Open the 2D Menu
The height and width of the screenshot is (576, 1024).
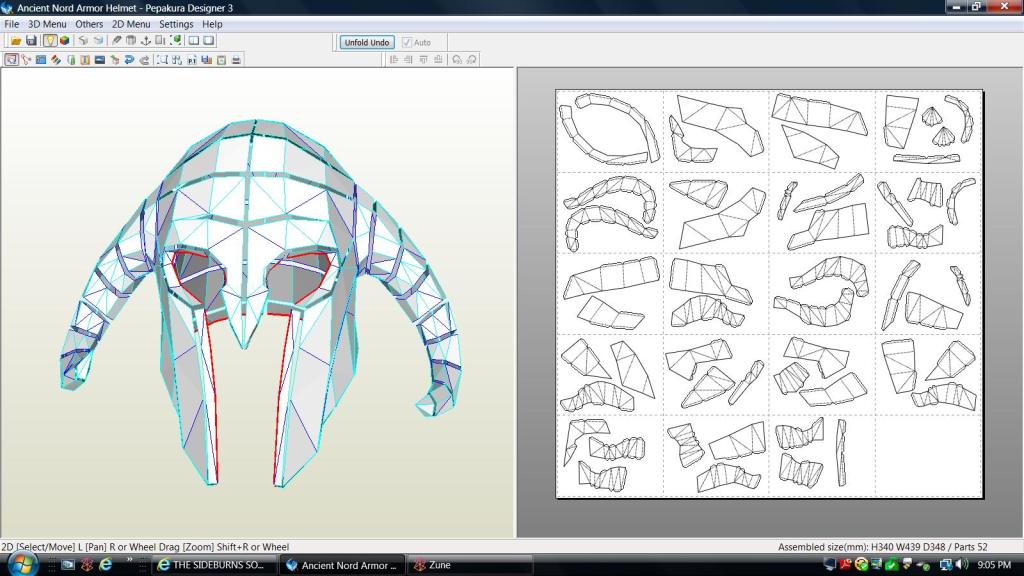coord(131,24)
